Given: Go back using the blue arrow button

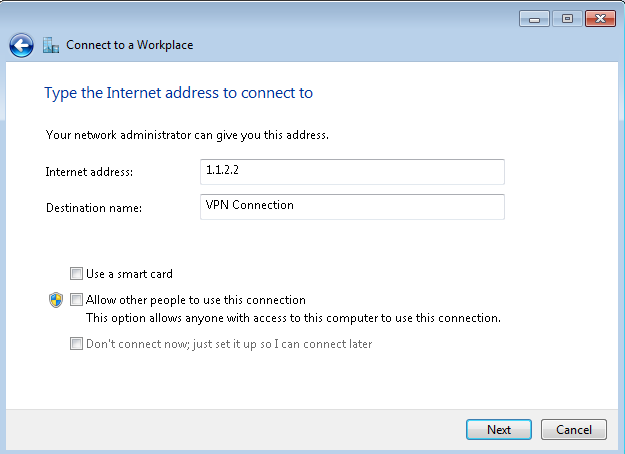Looking at the screenshot, I should coord(21,45).
